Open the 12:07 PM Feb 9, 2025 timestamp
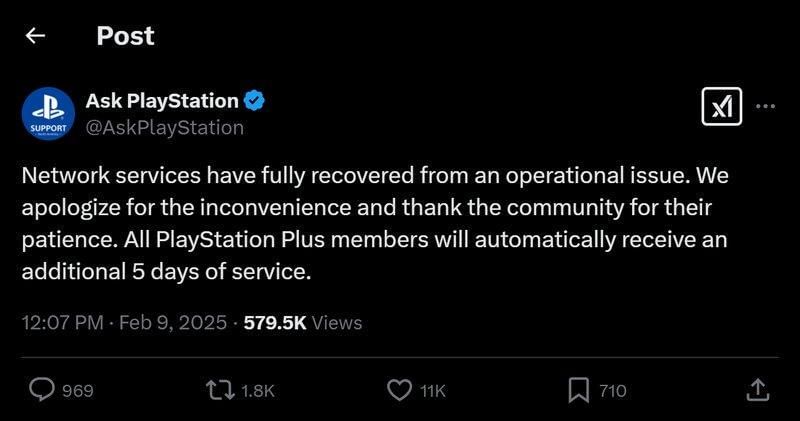 (x=125, y=323)
